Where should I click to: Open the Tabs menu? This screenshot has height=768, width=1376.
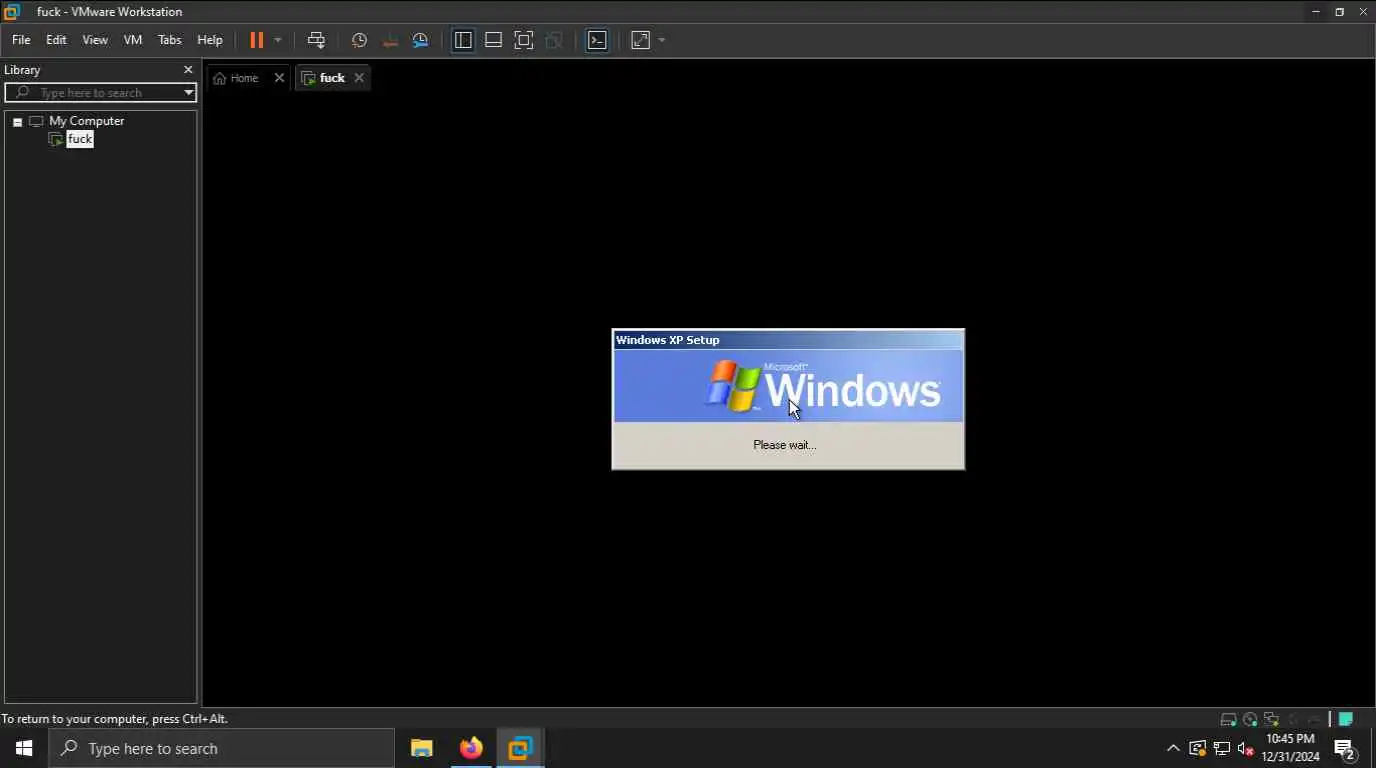point(170,40)
